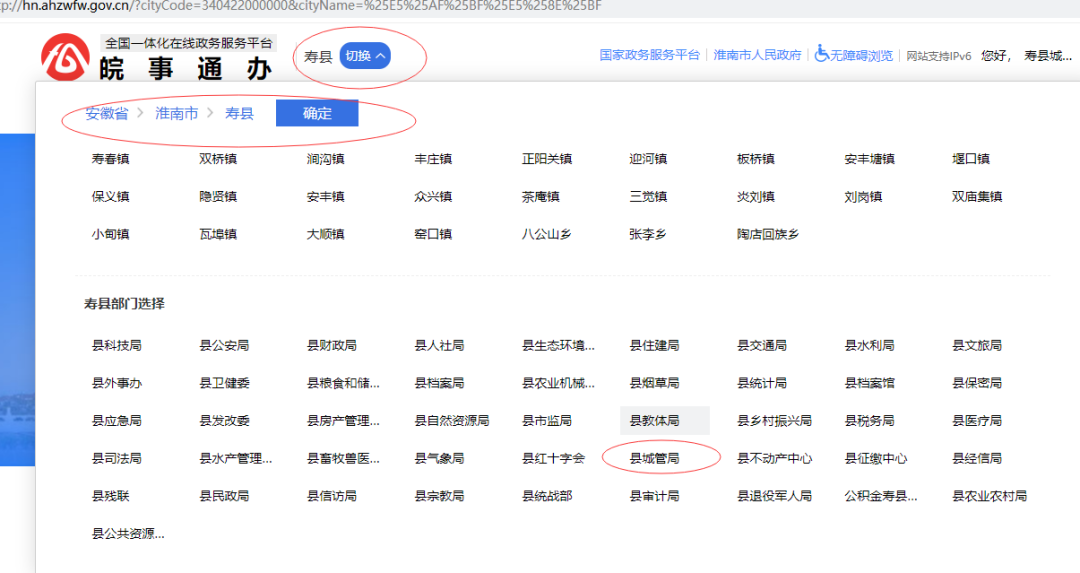1080x573 pixels.
Task: Choose 三觉镇 town
Action: tap(647, 197)
